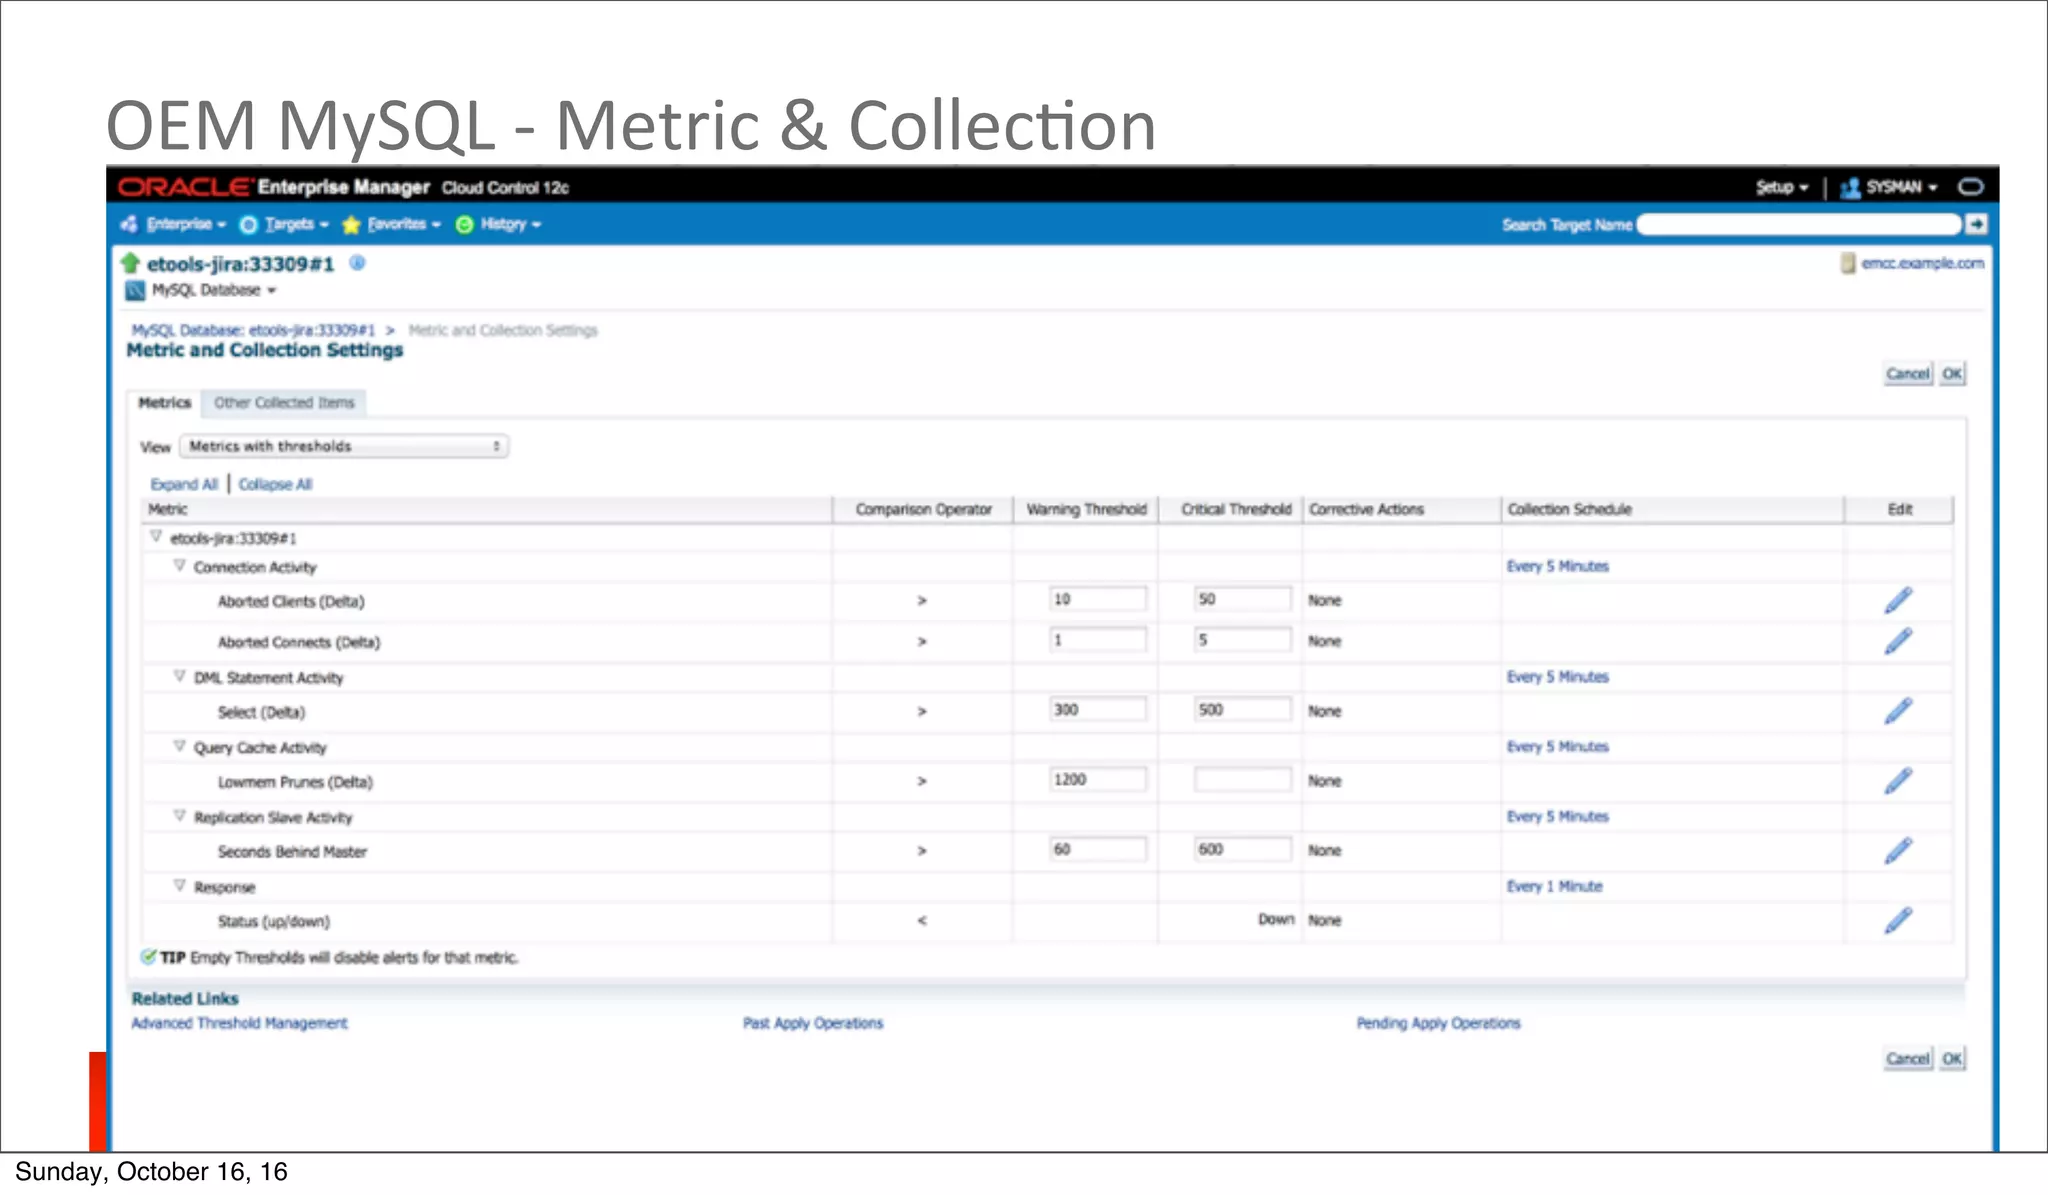Image resolution: width=2048 pixels, height=1195 pixels.
Task: Click green up-arrow status icon by target name
Action: tap(130, 263)
